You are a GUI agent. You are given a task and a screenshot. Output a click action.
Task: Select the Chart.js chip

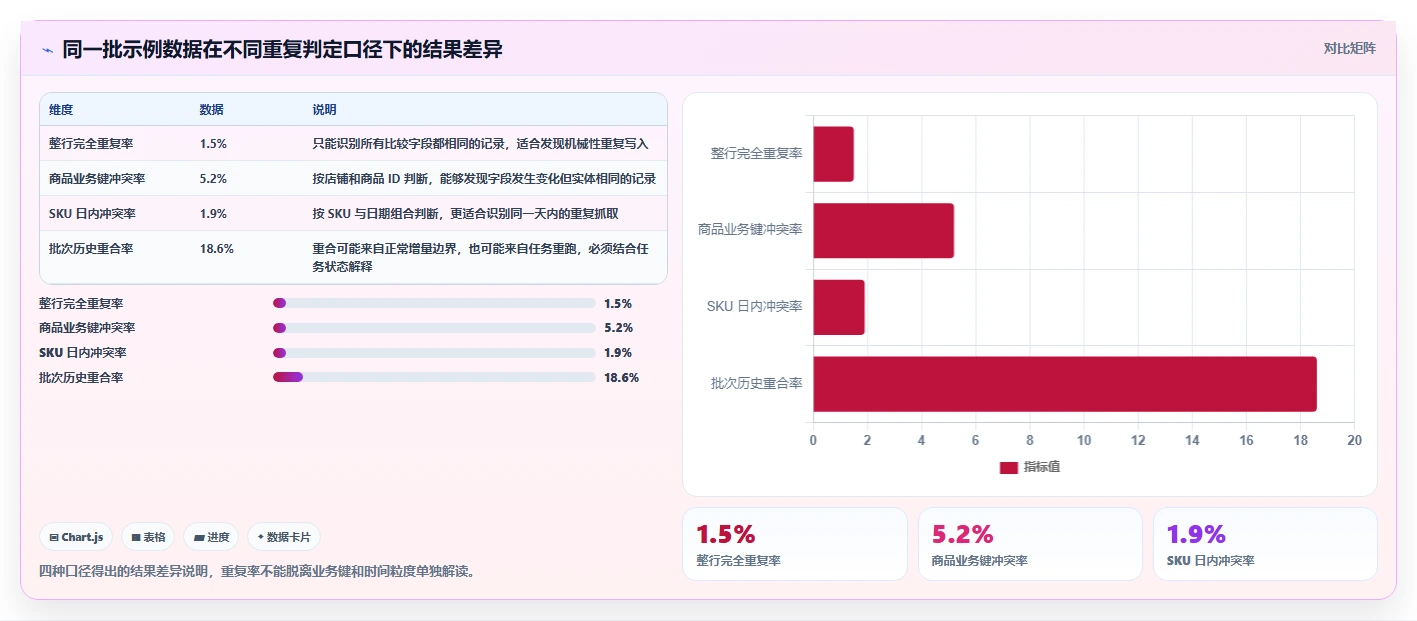coord(77,537)
